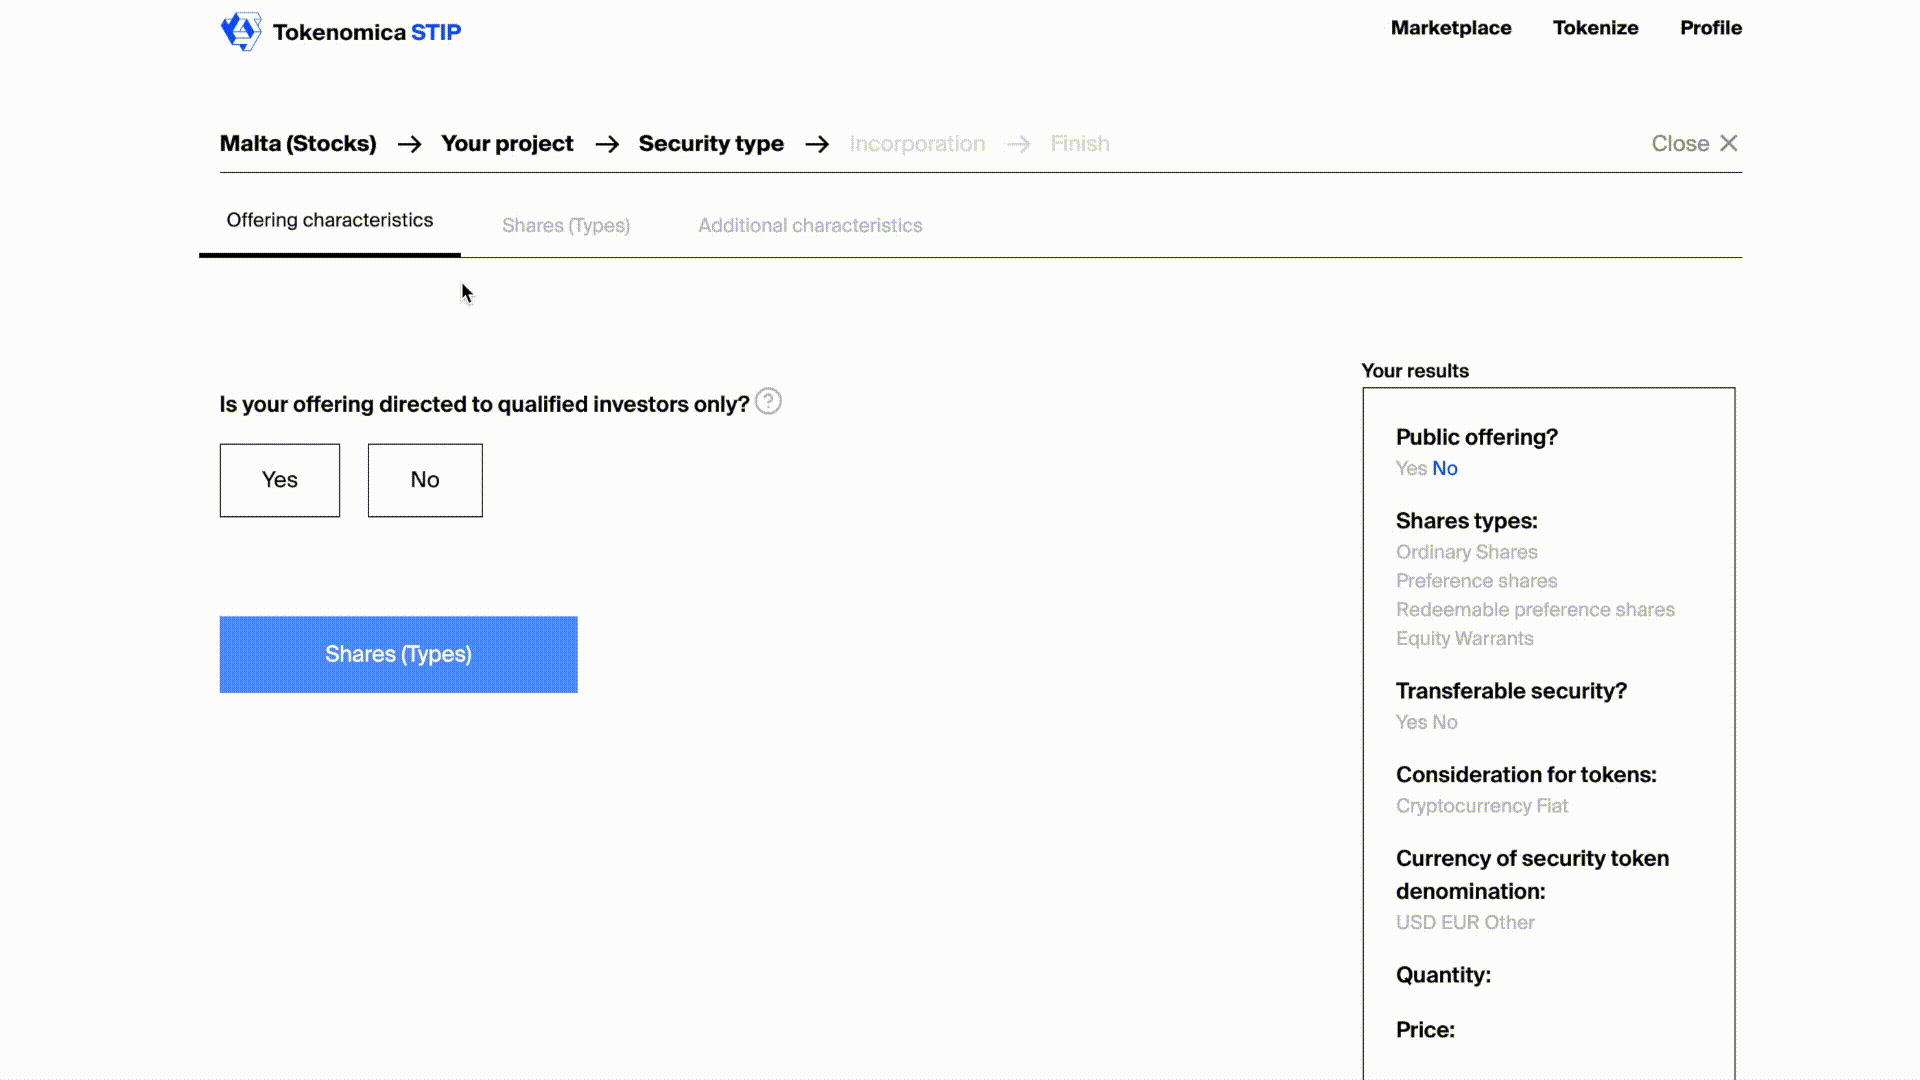
Task: Click arrow after Your project step
Action: pos(607,144)
